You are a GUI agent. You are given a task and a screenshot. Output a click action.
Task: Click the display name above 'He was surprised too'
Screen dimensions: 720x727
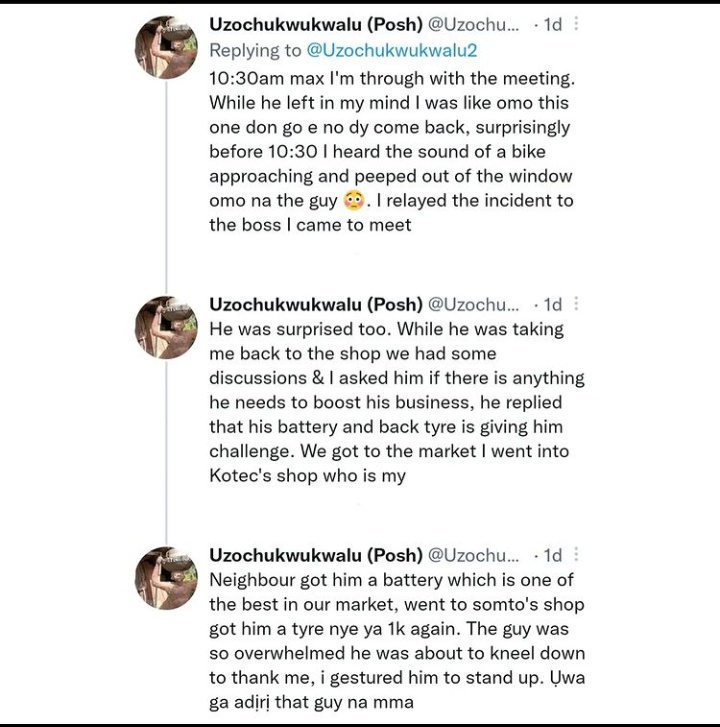314,304
